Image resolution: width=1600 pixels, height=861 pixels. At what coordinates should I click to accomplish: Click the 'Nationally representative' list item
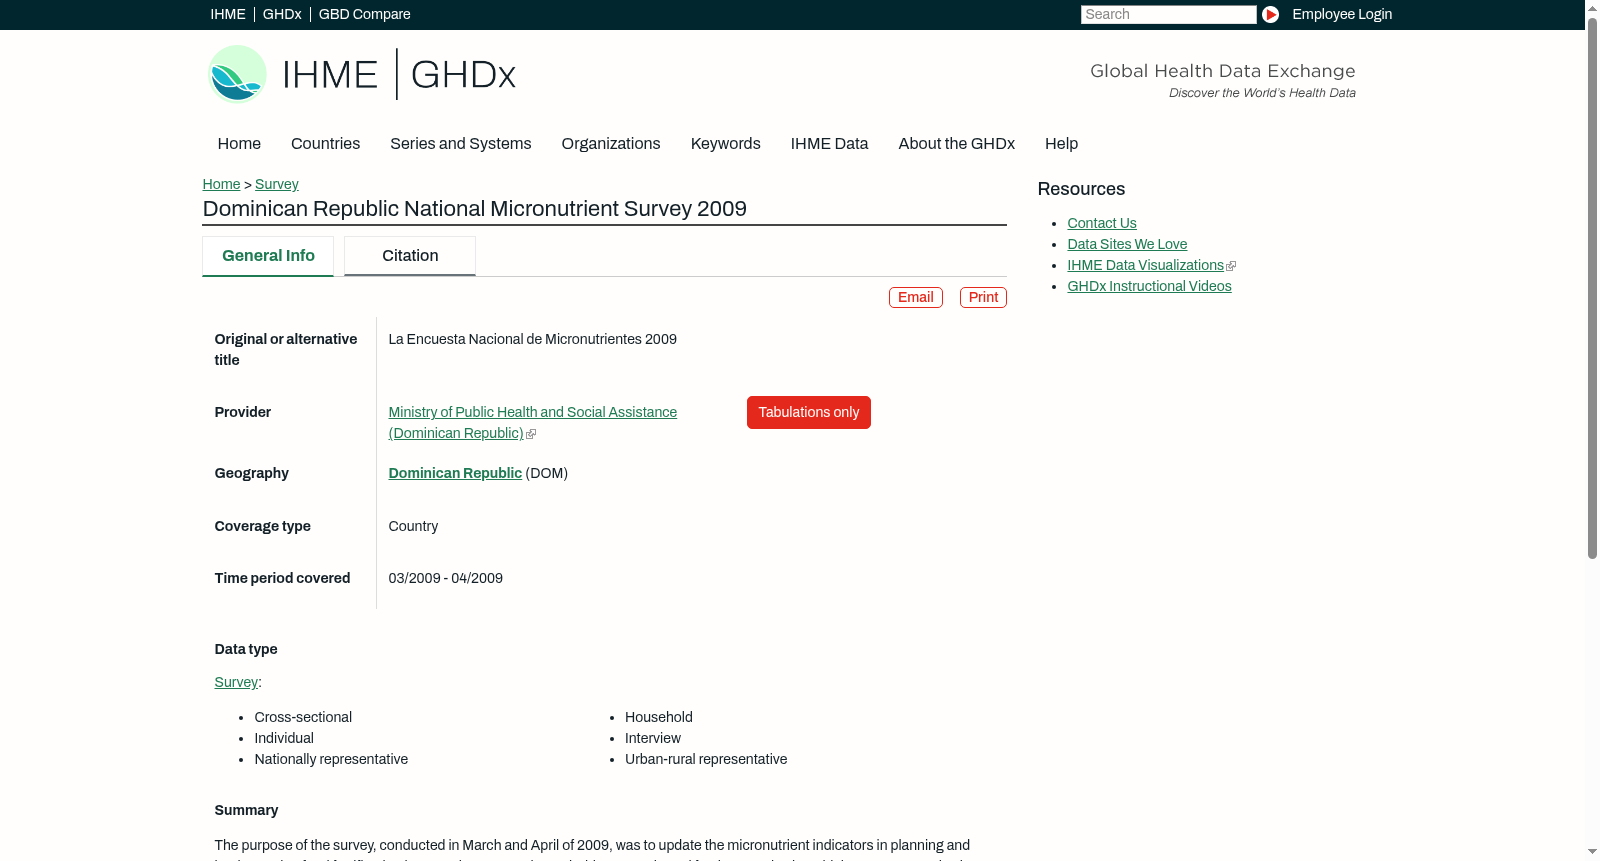pyautogui.click(x=331, y=759)
